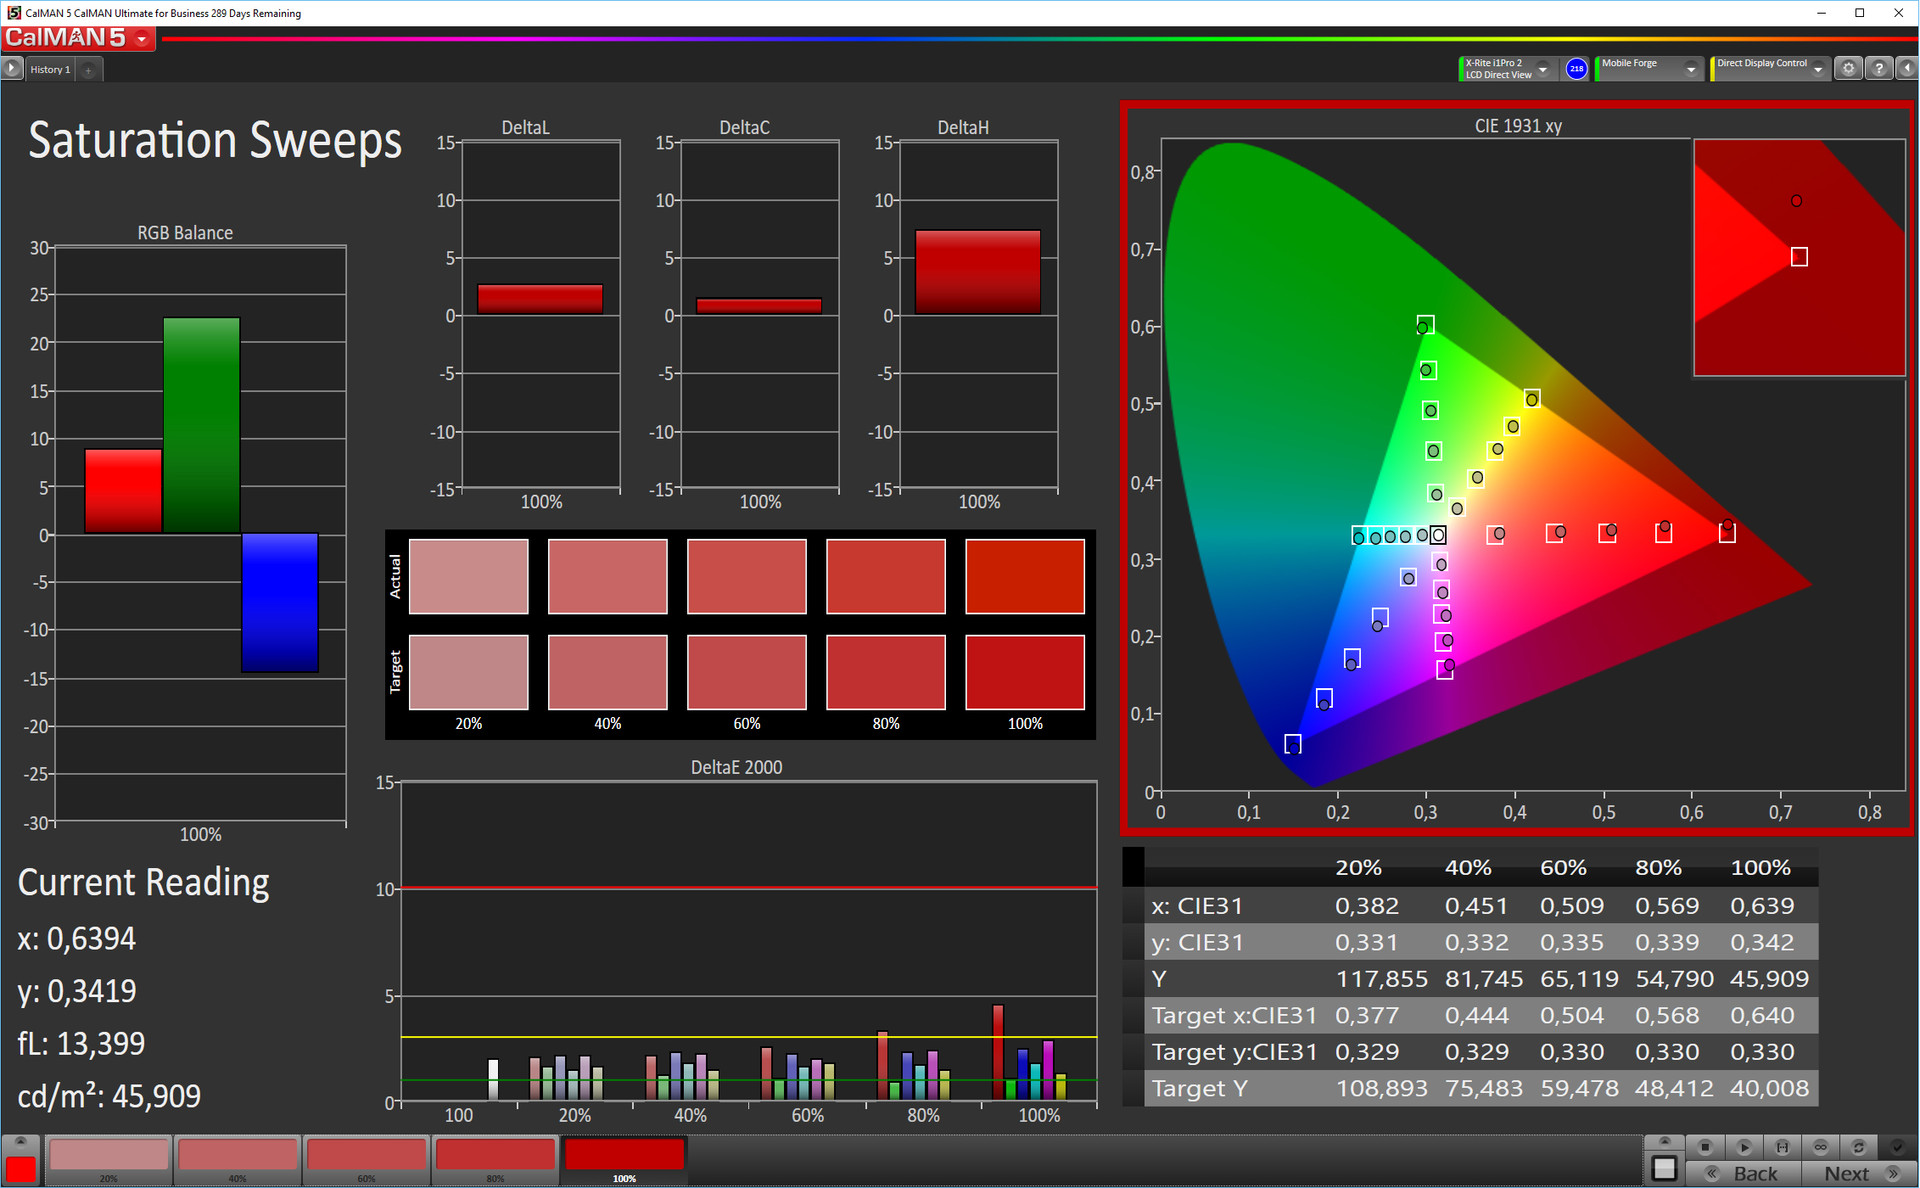This screenshot has width=1920, height=1188.
Task: Open the CalMAN 5 main menu
Action: pos(141,39)
